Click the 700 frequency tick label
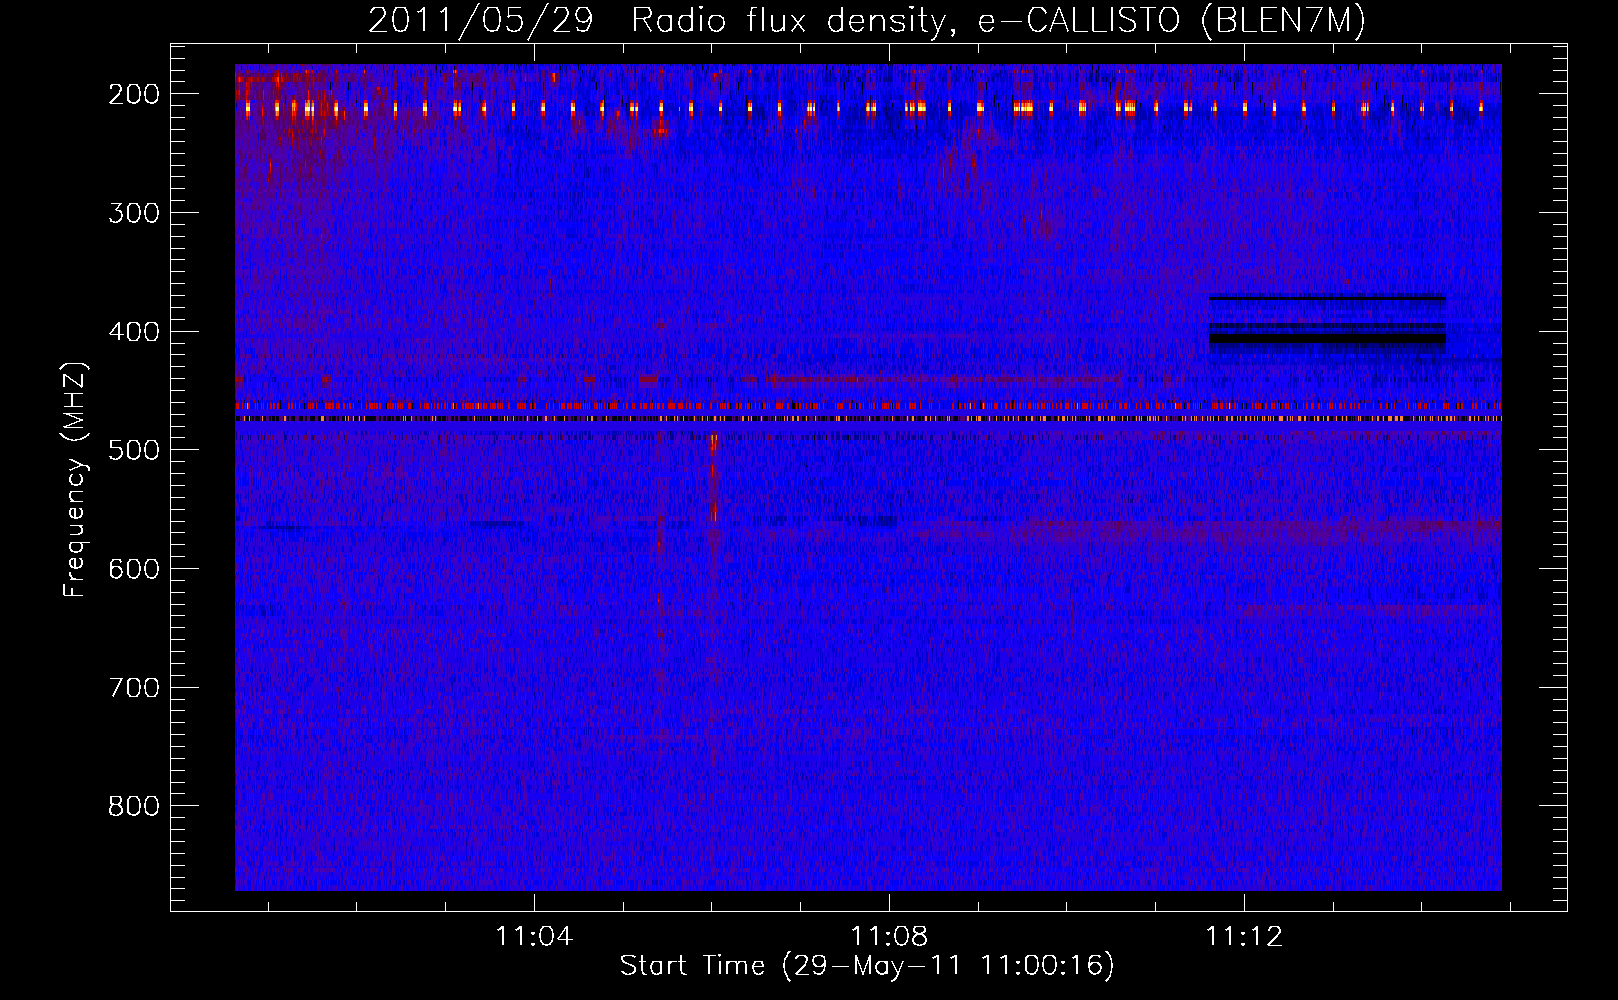The image size is (1618, 1000). (x=134, y=688)
